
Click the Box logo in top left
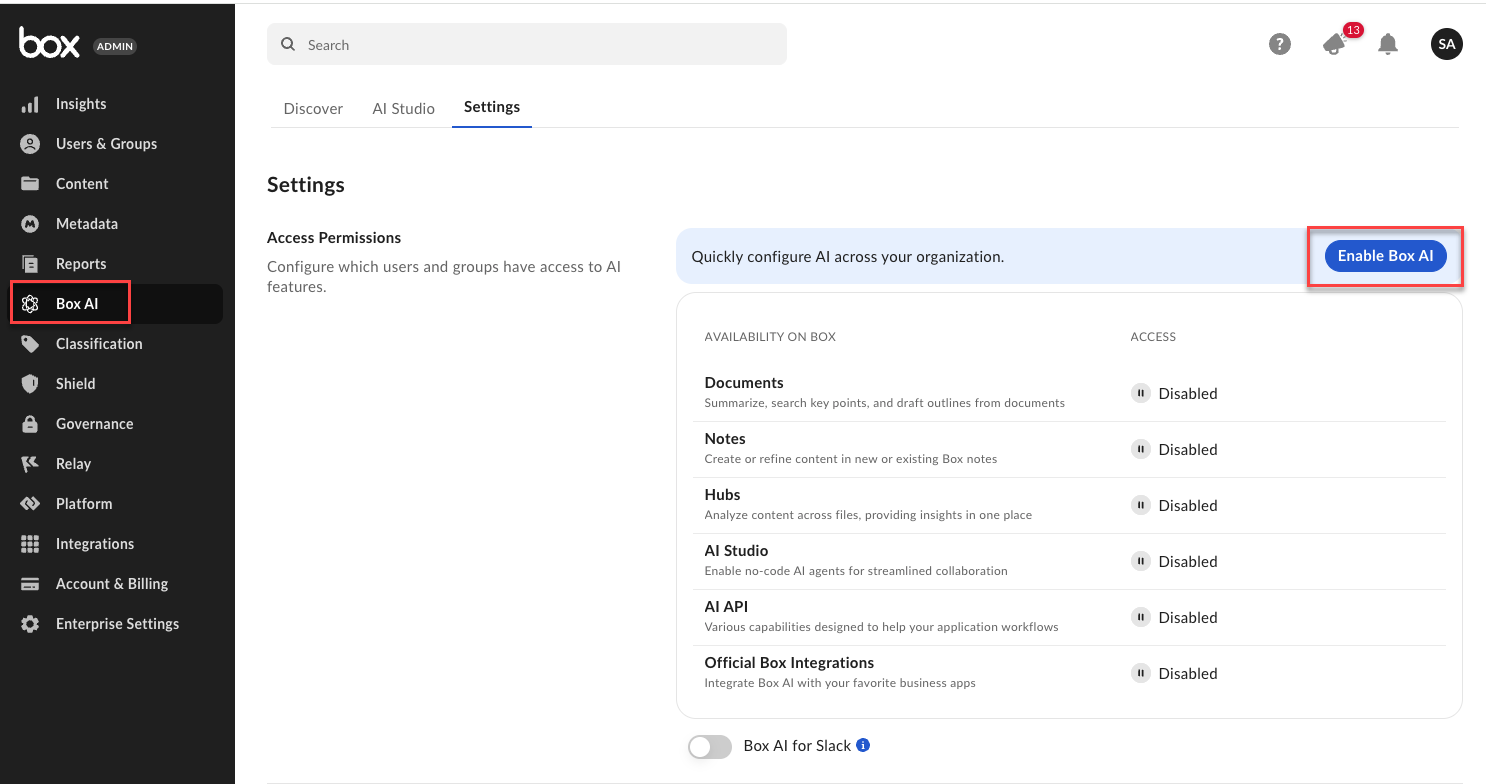click(x=49, y=43)
